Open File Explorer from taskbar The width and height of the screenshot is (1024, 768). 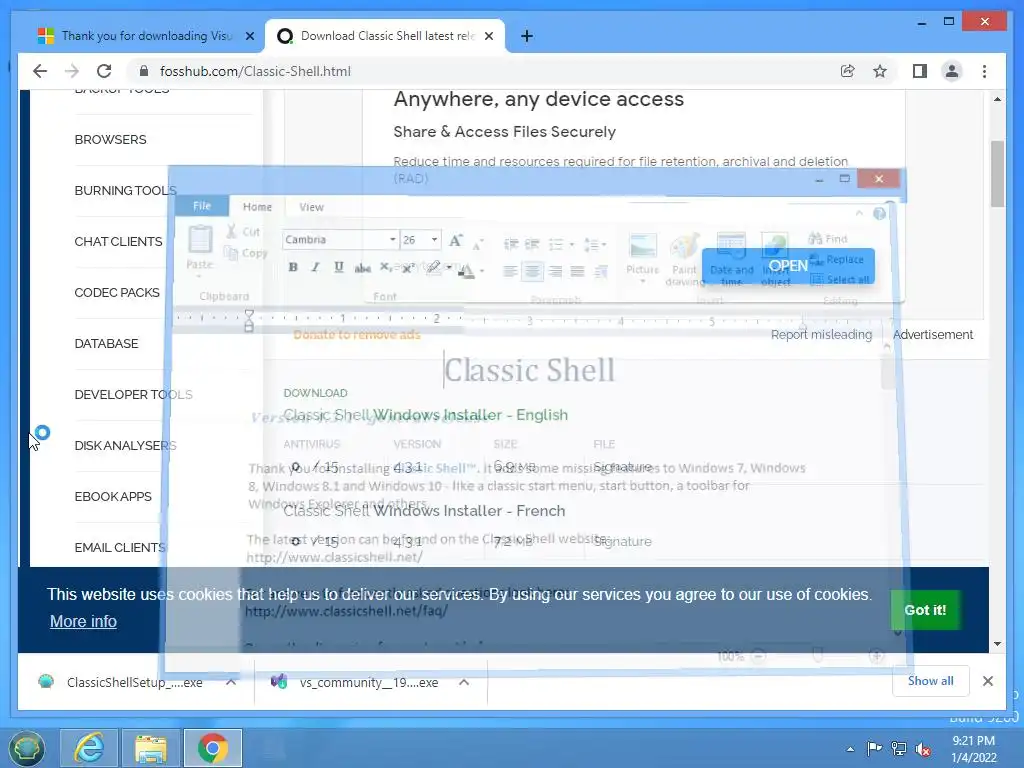(x=150, y=748)
